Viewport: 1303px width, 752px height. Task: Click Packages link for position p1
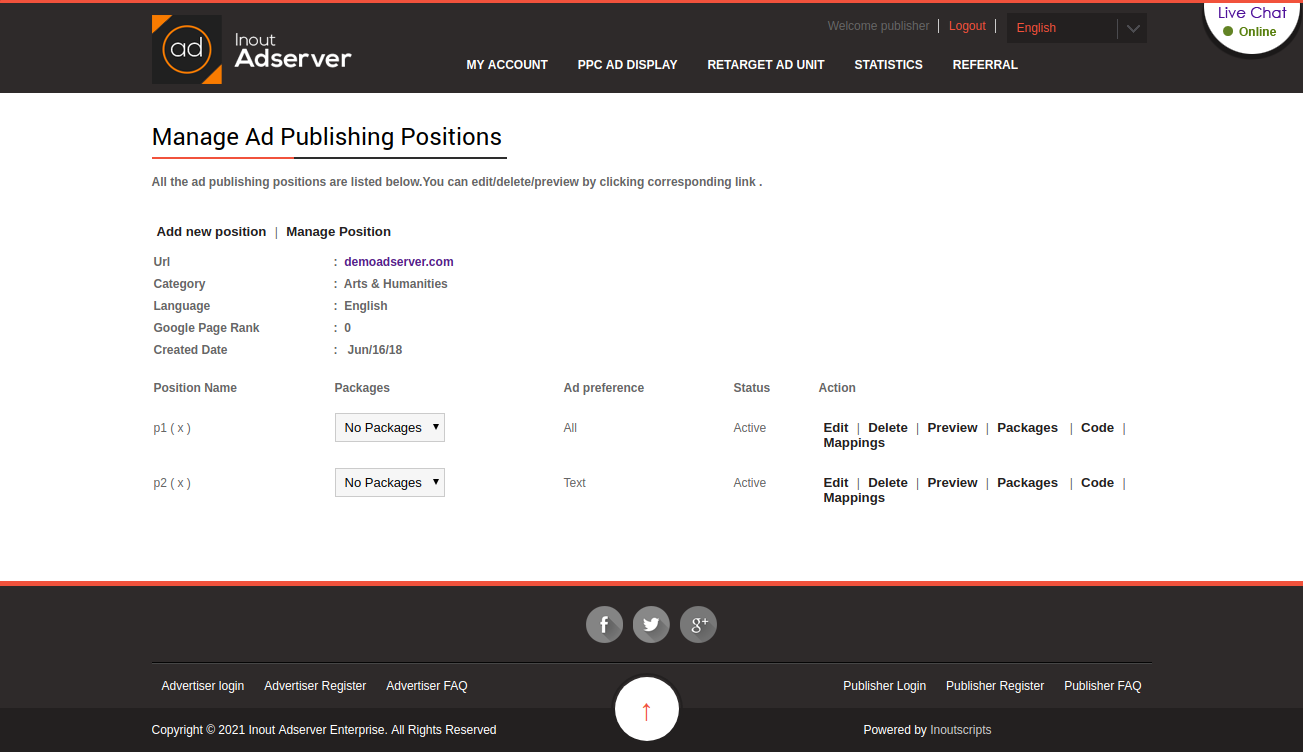click(x=1027, y=428)
